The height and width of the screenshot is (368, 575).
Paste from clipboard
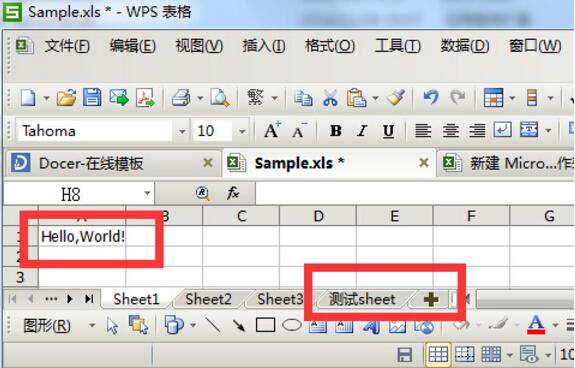pyautogui.click(x=356, y=98)
